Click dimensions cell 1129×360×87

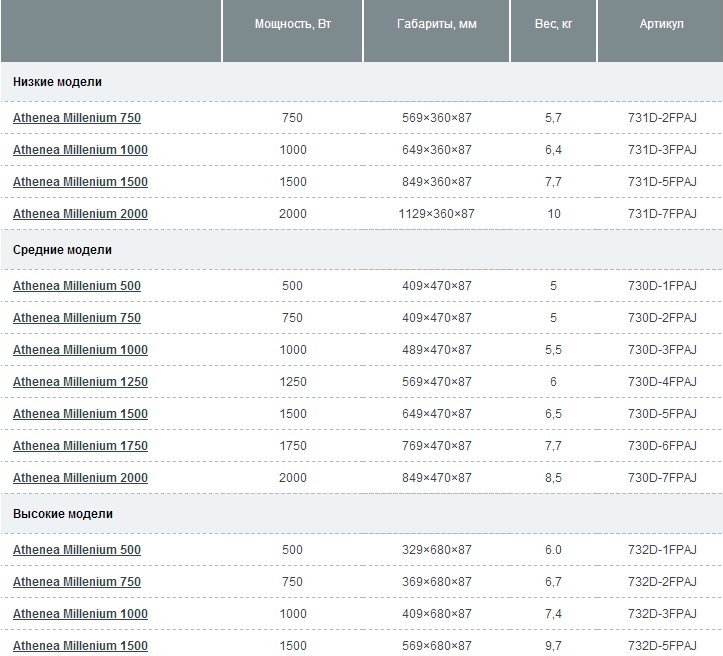point(437,214)
